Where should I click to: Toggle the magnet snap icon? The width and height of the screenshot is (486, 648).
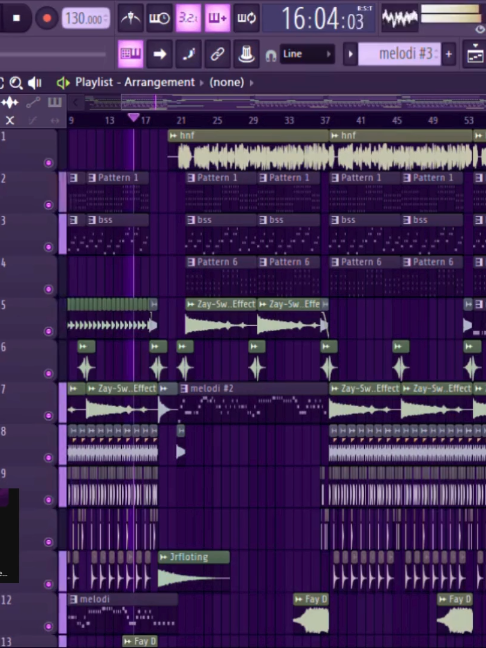[x=271, y=55]
